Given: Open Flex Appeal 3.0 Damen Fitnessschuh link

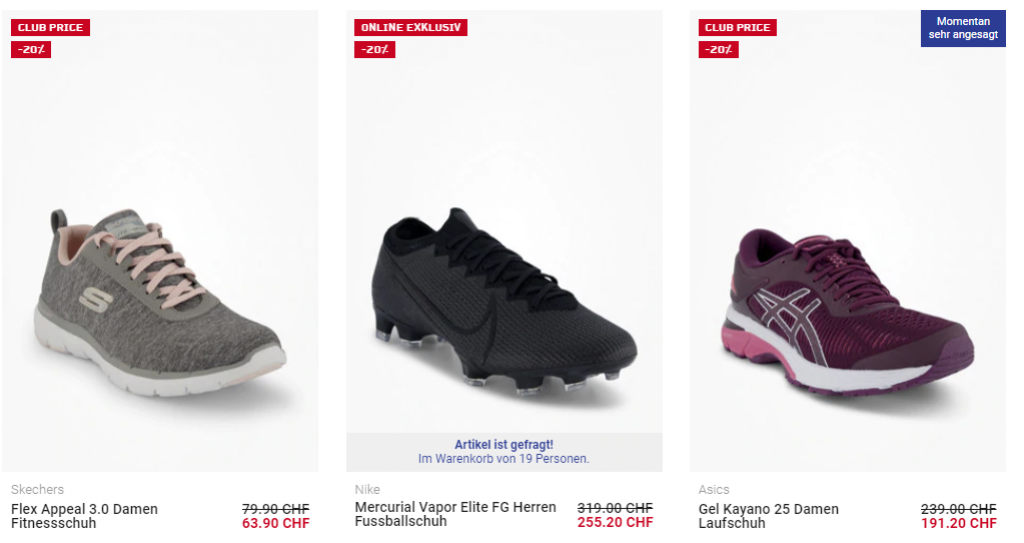Looking at the screenshot, I should [84, 516].
